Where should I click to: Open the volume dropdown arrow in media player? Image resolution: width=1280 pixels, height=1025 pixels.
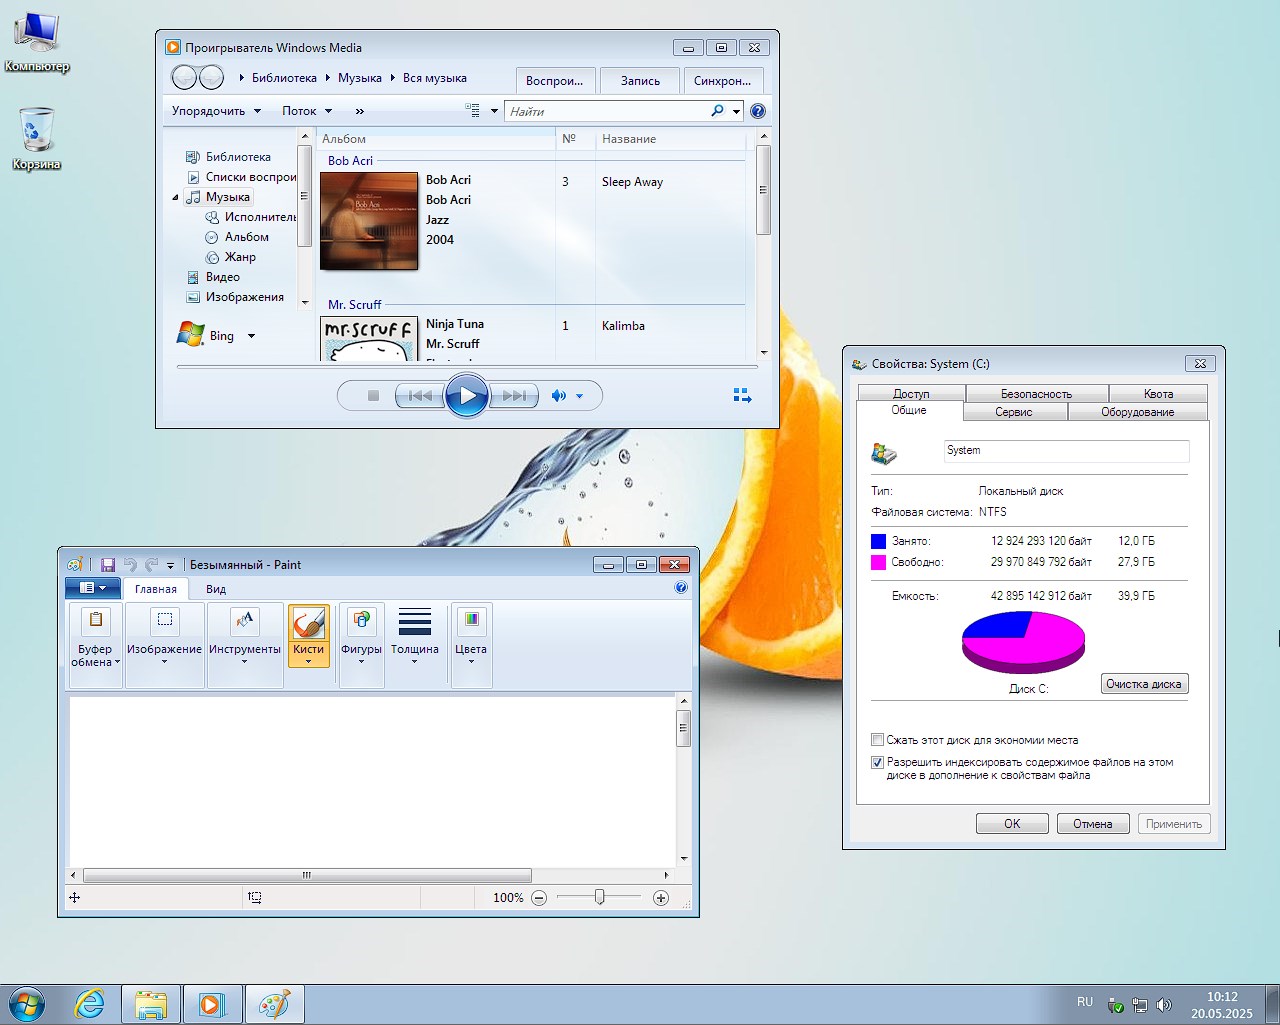tap(579, 396)
